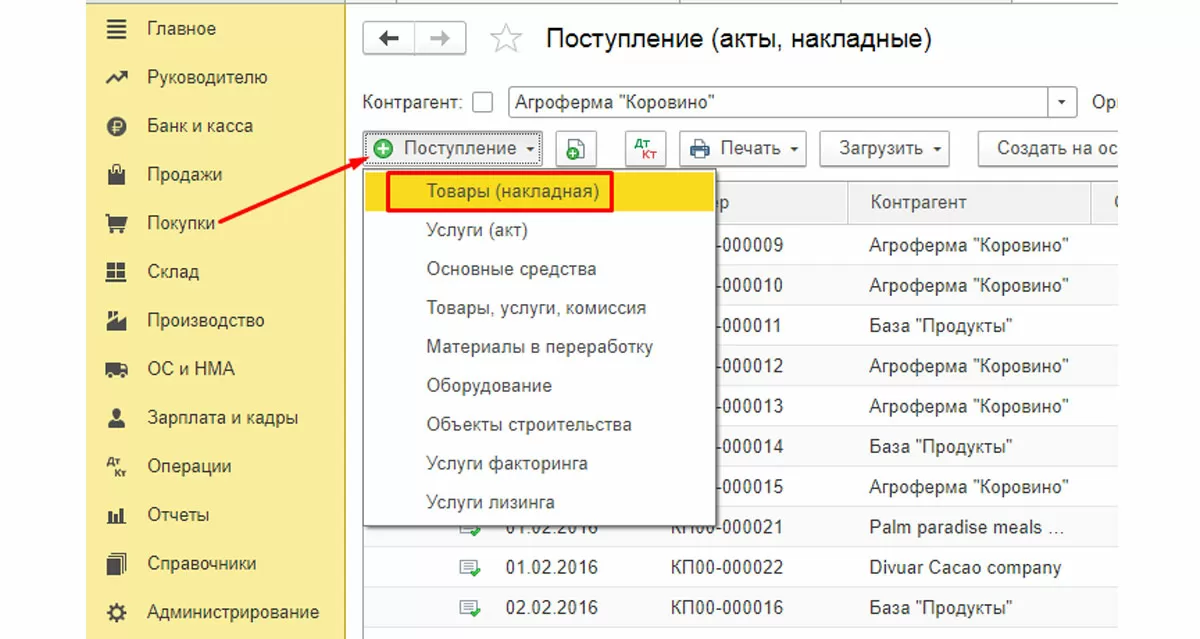This screenshot has width=1200, height=639.
Task: Click the Зарплата и кадры person icon
Action: 117,418
